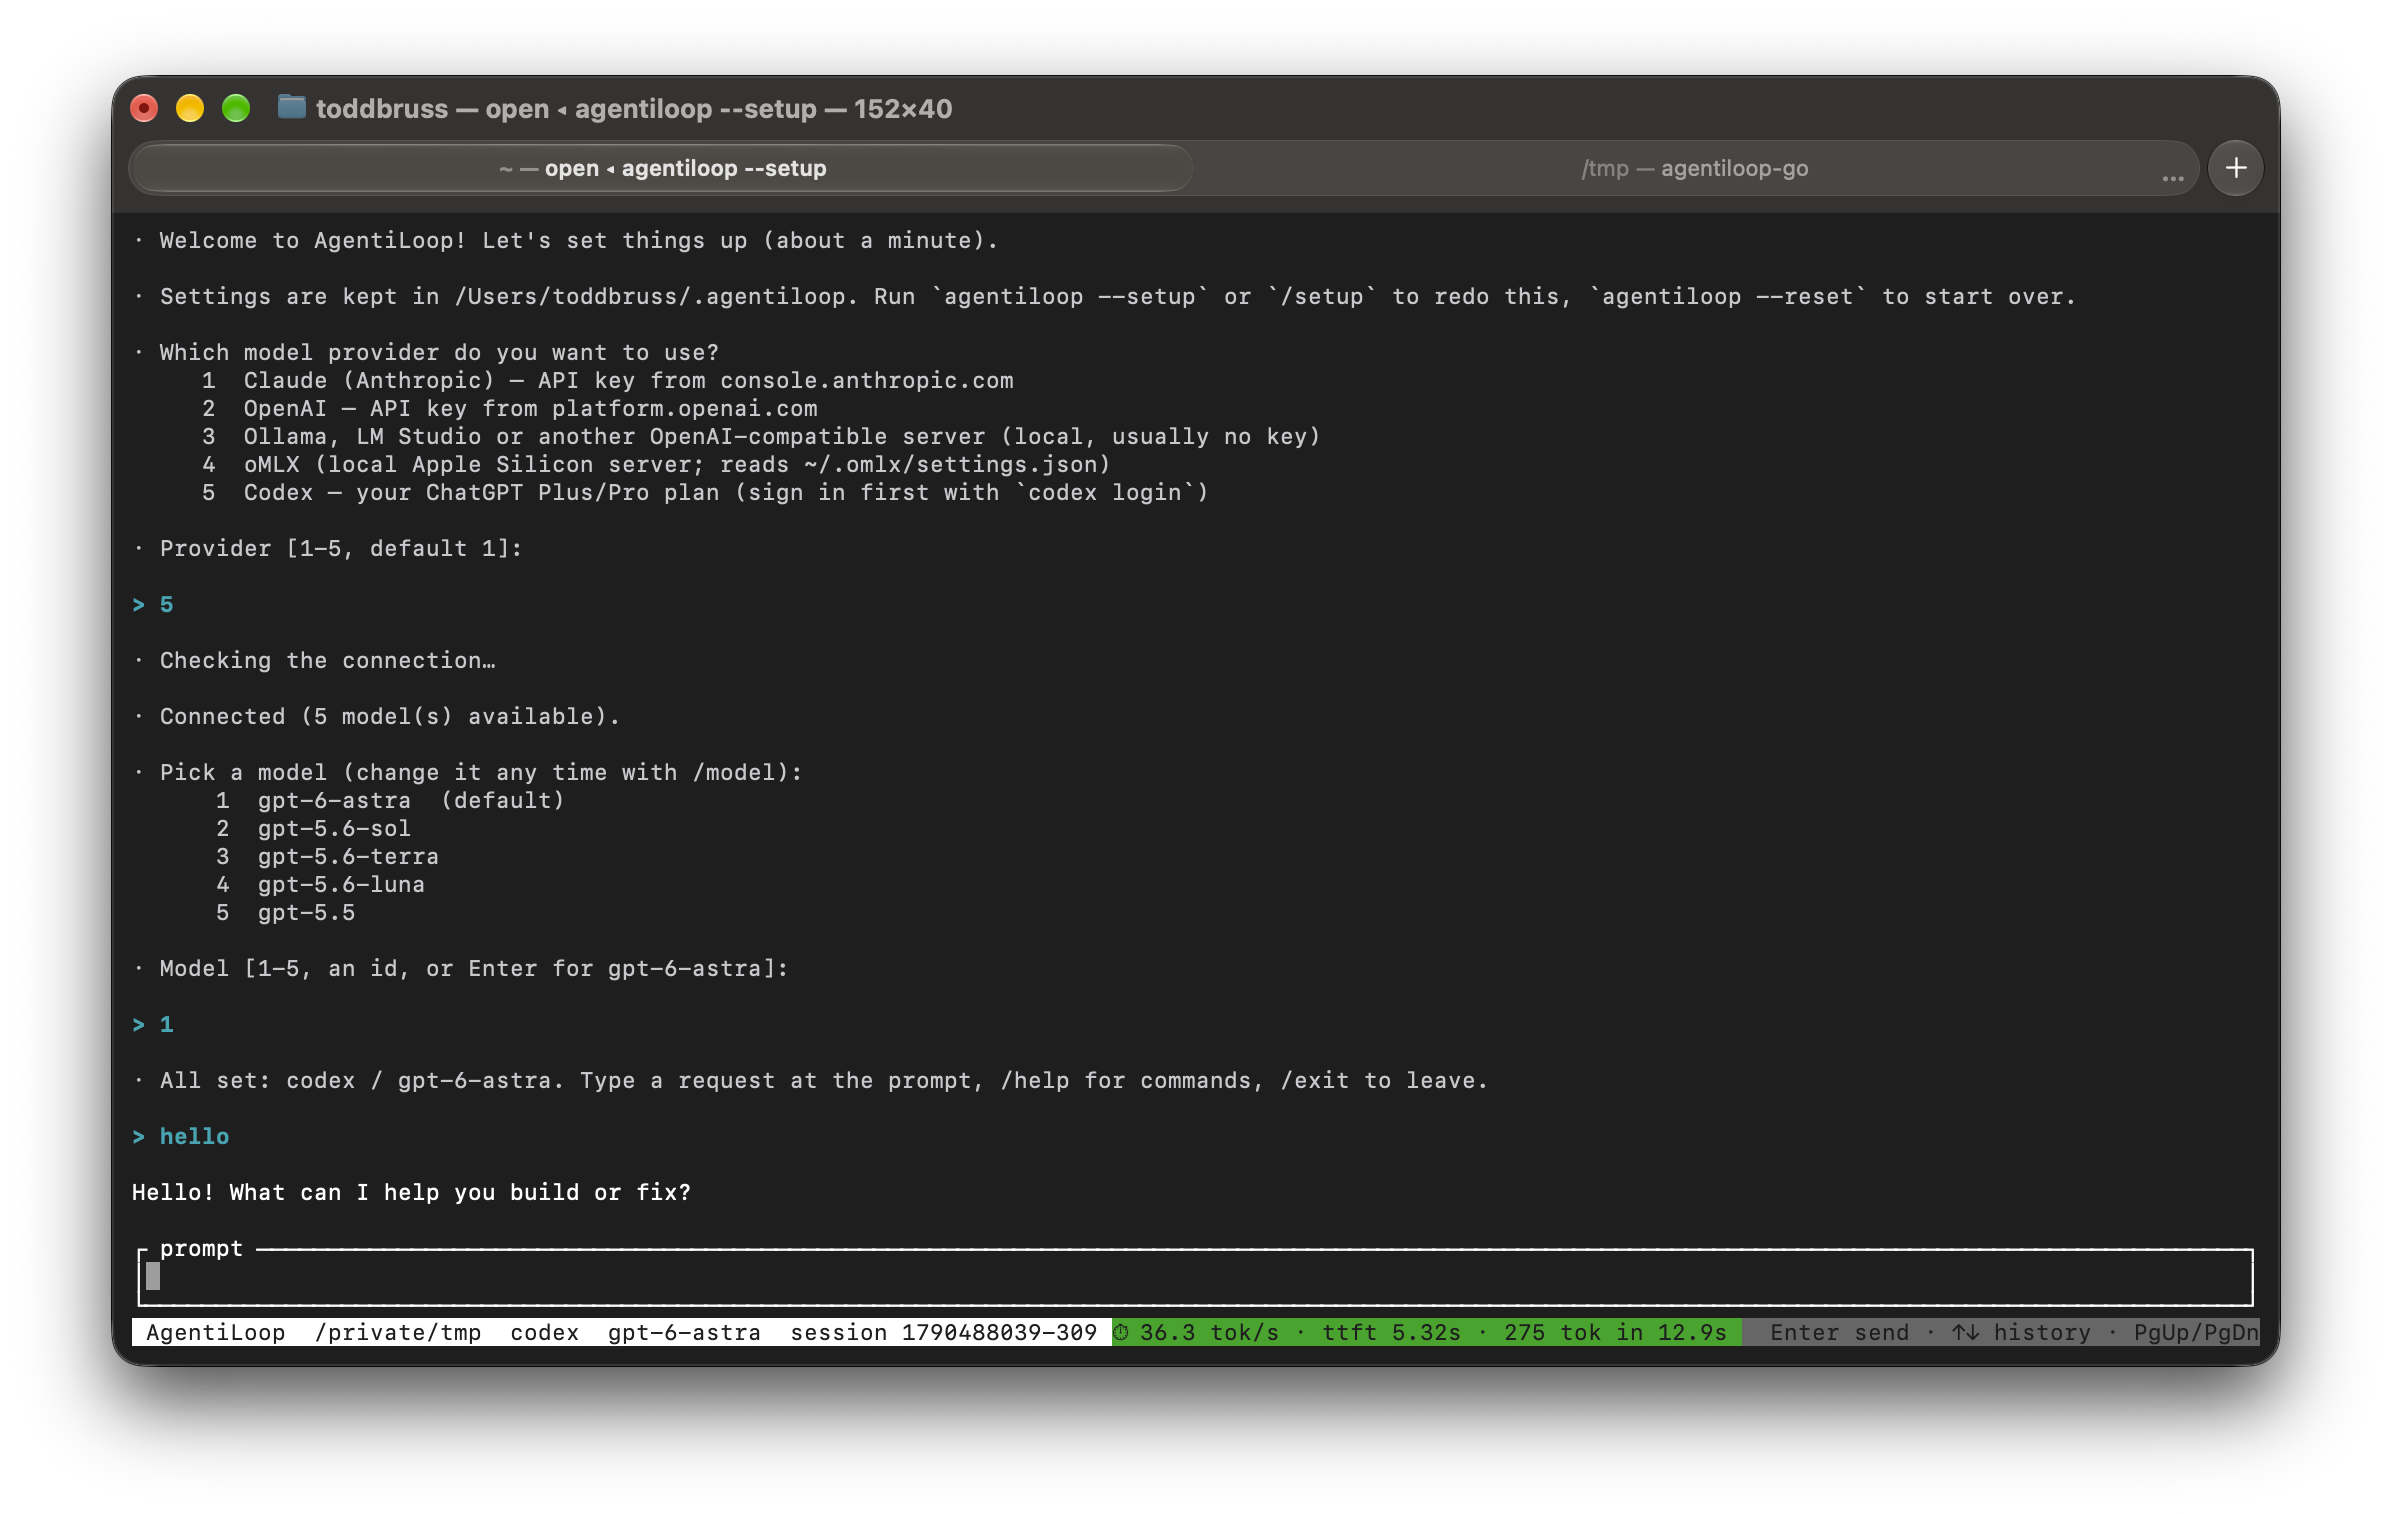Click the yellow minimize window button
The height and width of the screenshot is (1514, 2392).
[190, 108]
